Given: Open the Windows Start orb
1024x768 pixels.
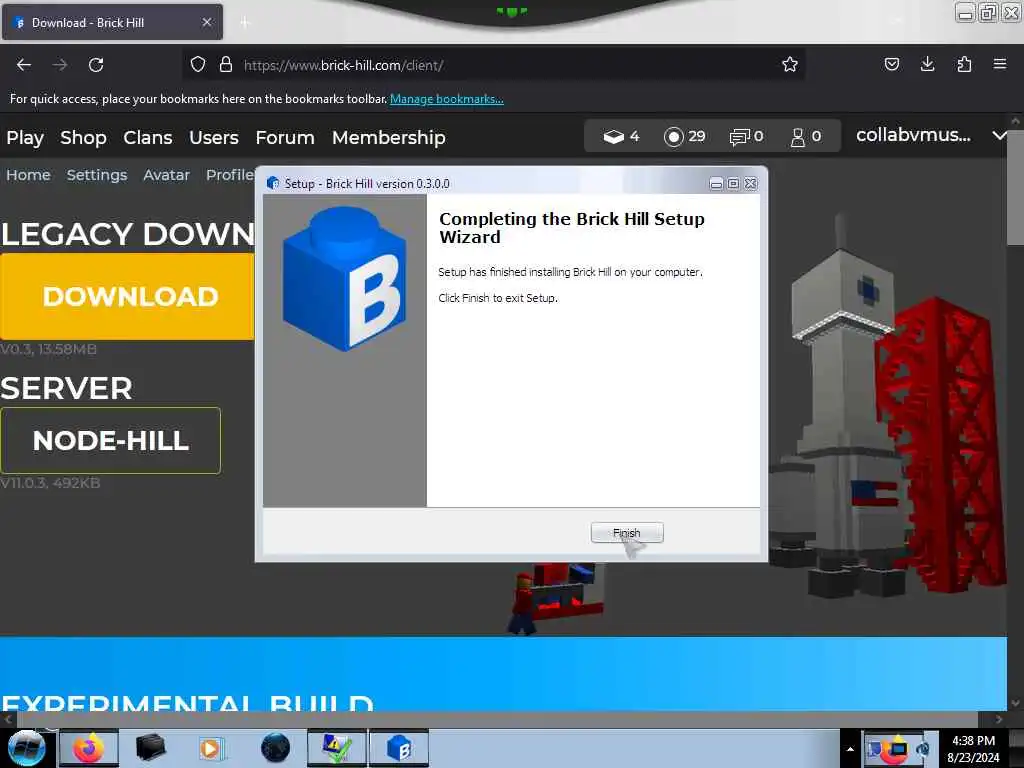Looking at the screenshot, I should 26,748.
